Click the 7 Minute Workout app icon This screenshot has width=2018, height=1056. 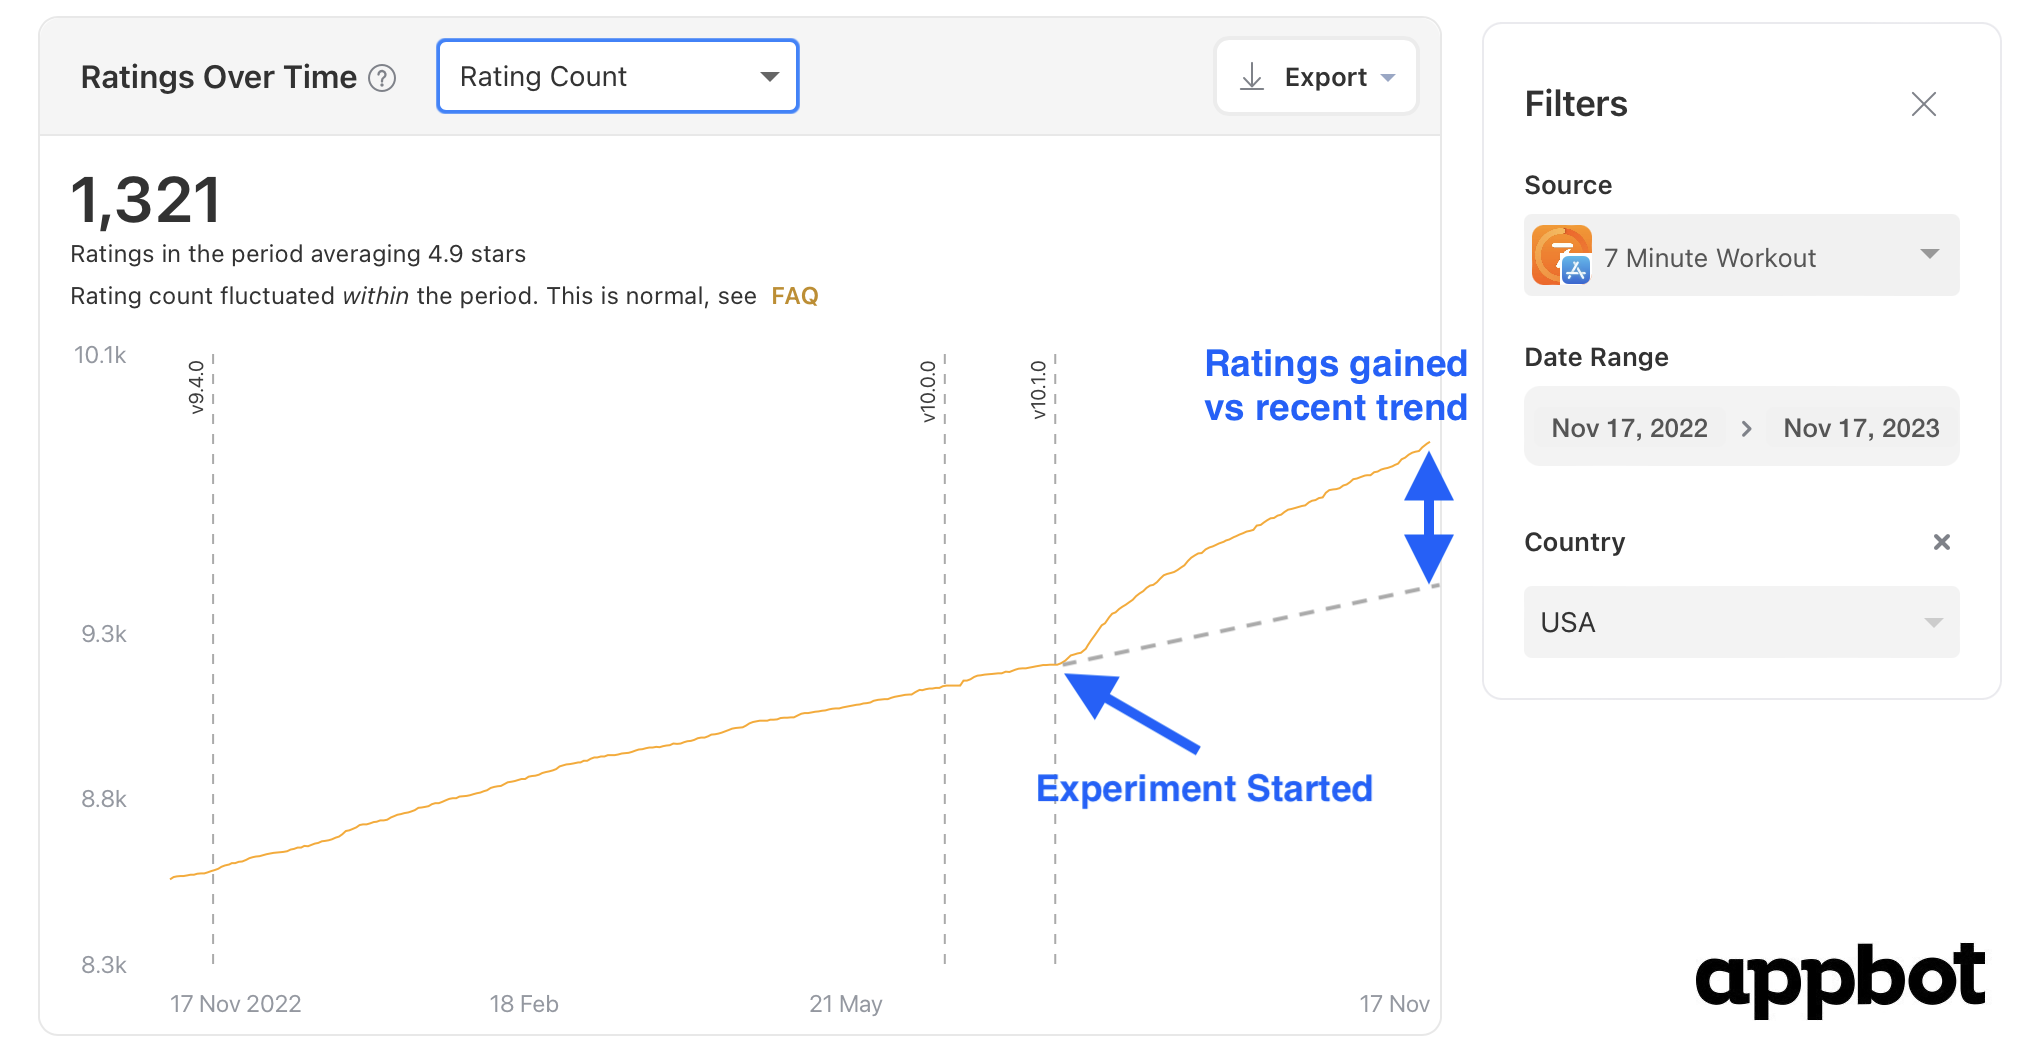coord(1561,255)
